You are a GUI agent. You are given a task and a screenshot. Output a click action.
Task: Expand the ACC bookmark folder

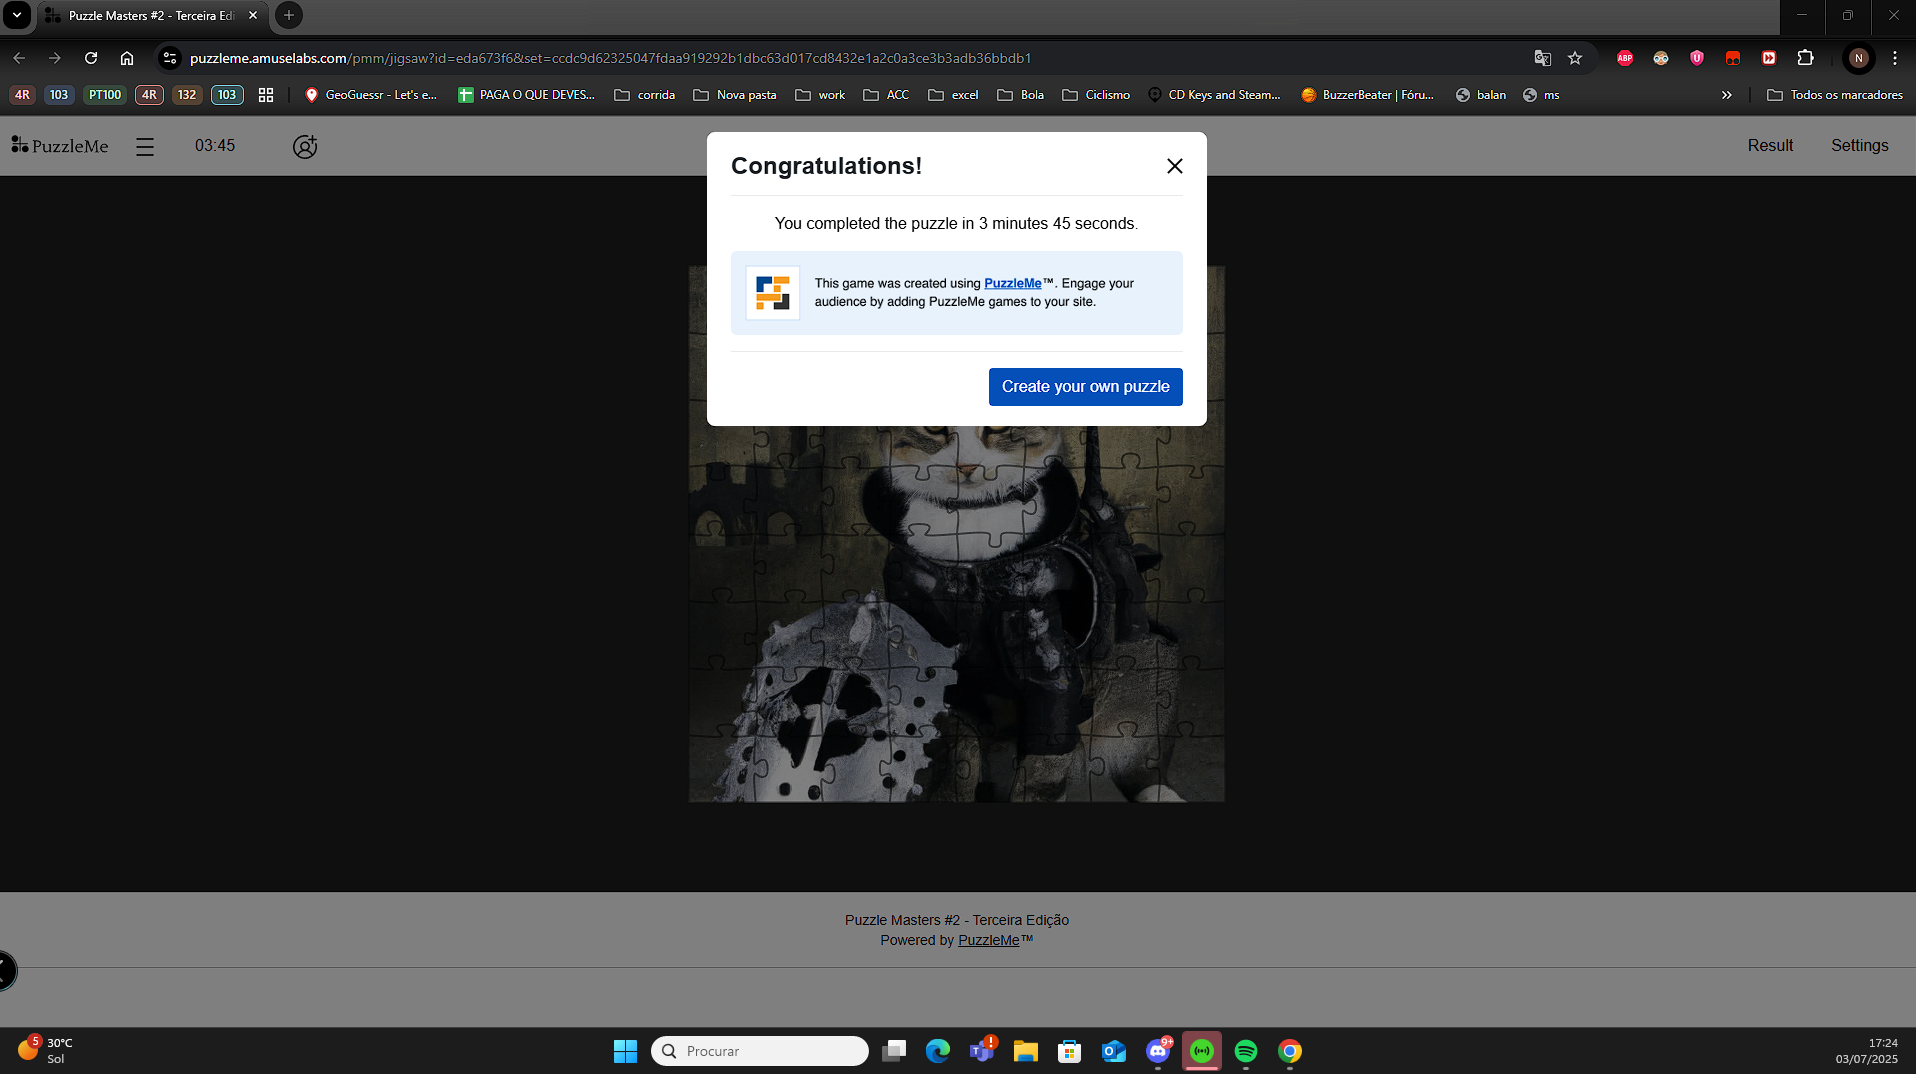click(886, 95)
